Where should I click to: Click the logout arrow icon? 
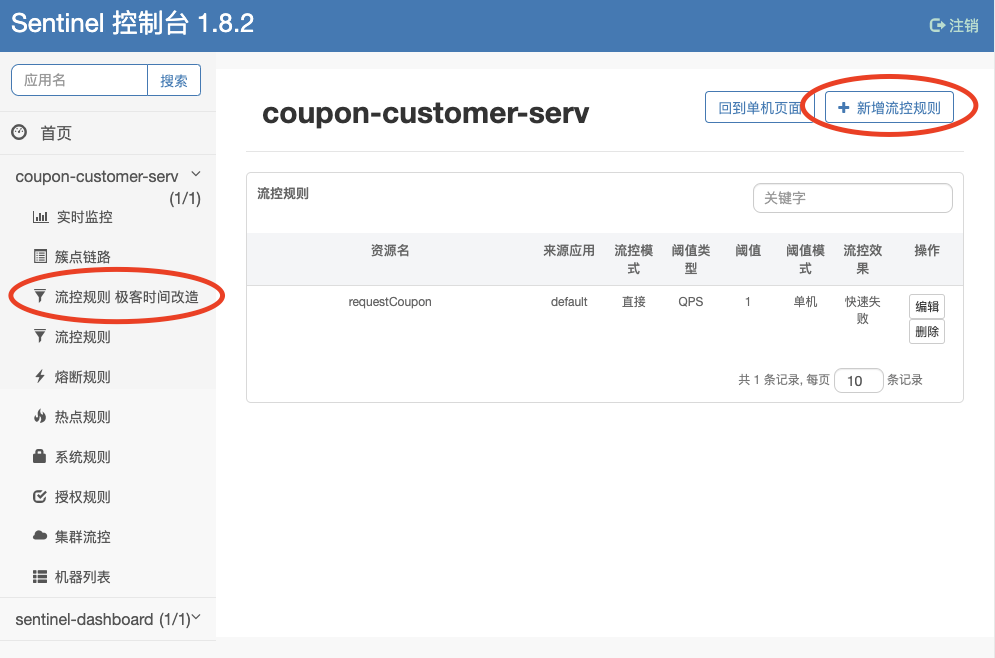pos(937,26)
